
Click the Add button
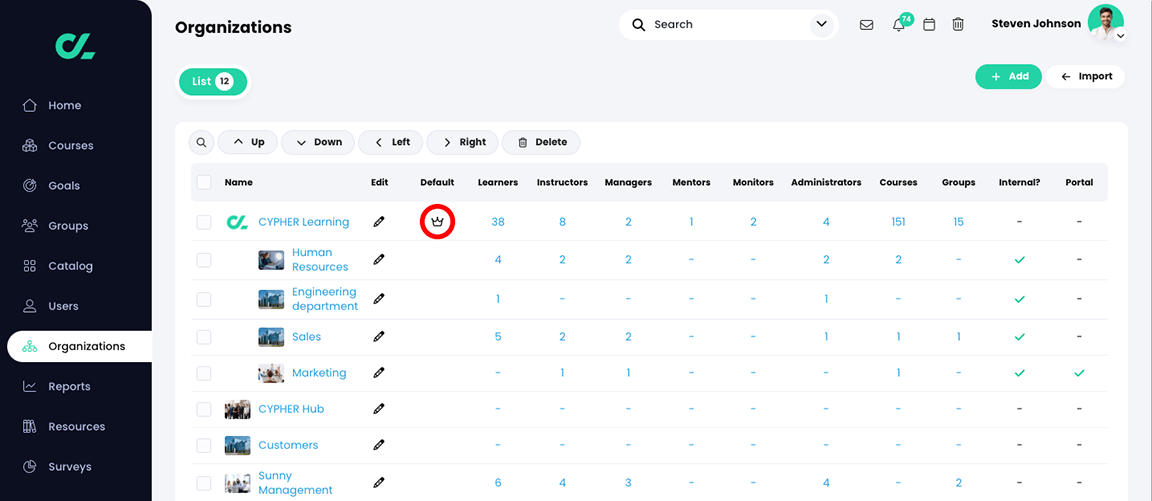coord(1008,76)
